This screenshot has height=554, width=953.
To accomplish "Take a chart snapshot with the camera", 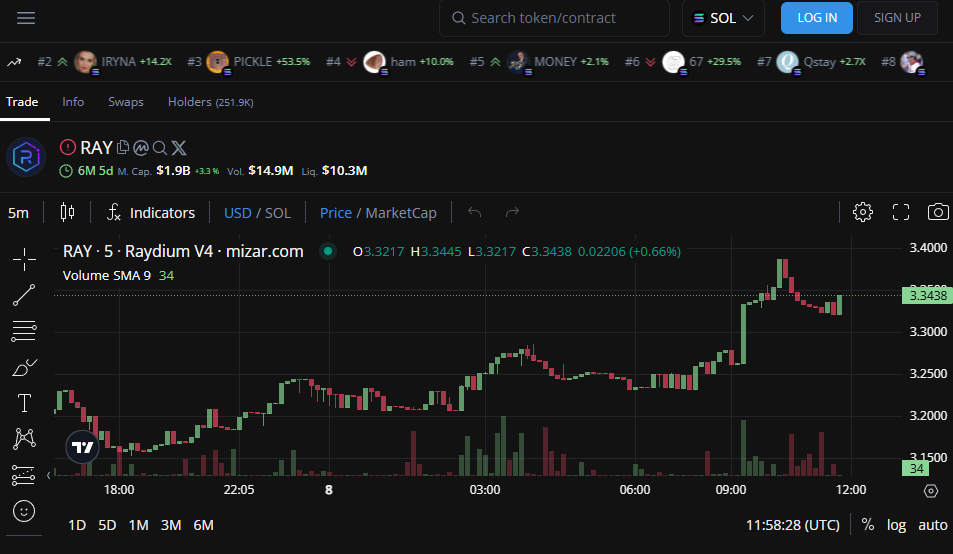I will [x=938, y=212].
